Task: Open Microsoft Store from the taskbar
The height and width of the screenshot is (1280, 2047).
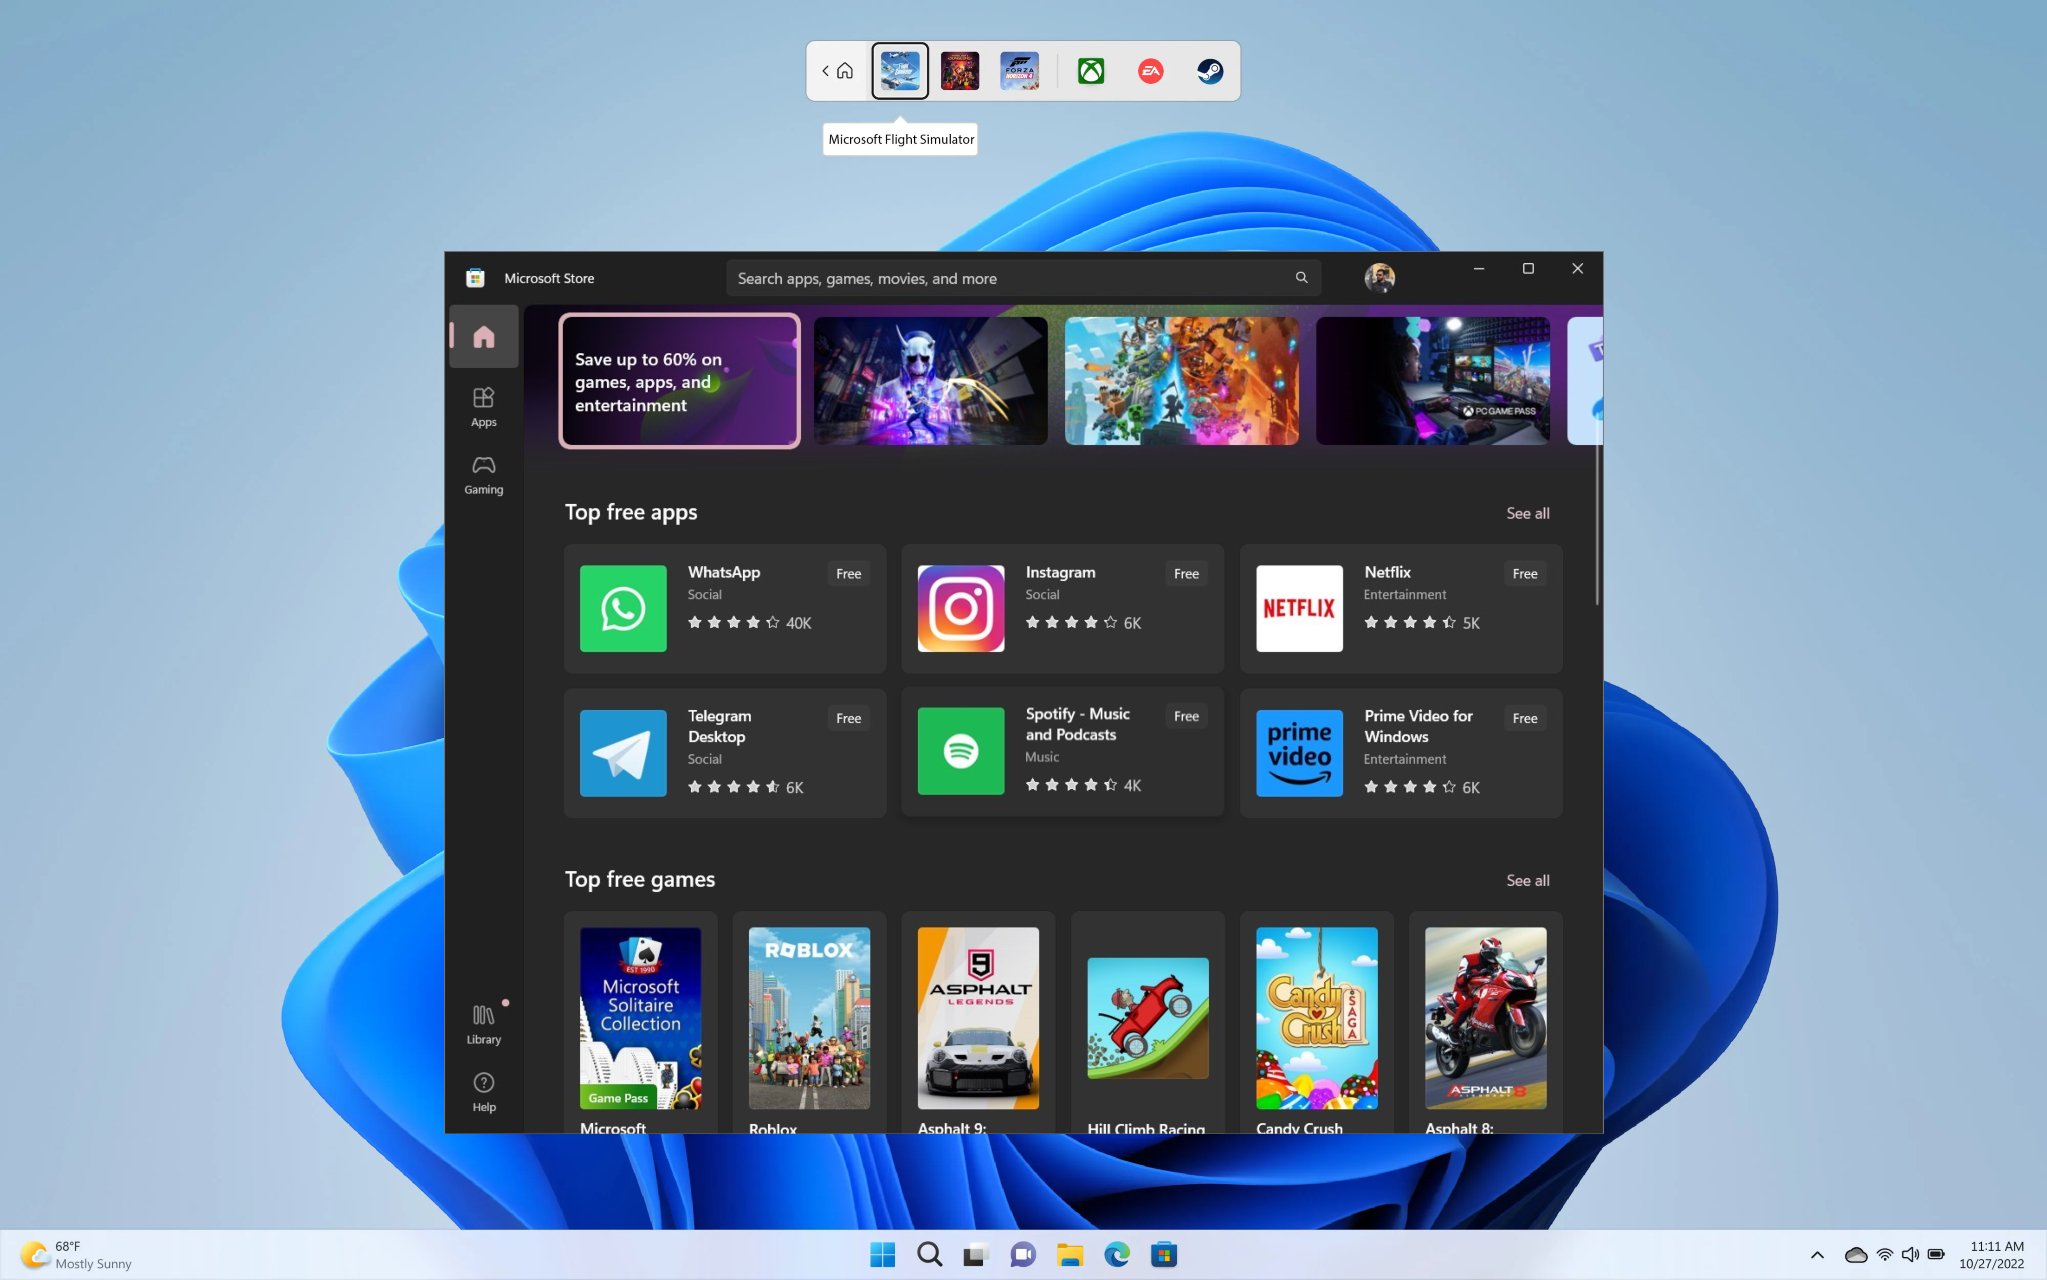Action: [x=1164, y=1254]
